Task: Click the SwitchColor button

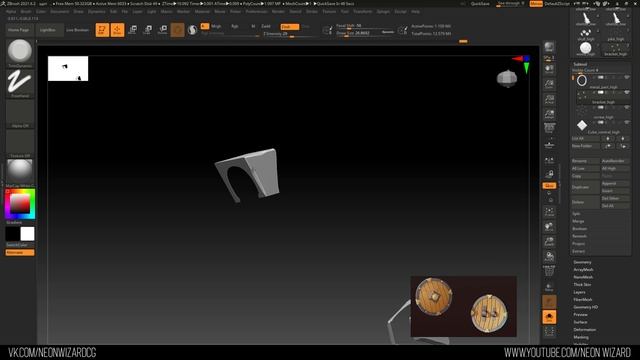Action: pos(20,245)
